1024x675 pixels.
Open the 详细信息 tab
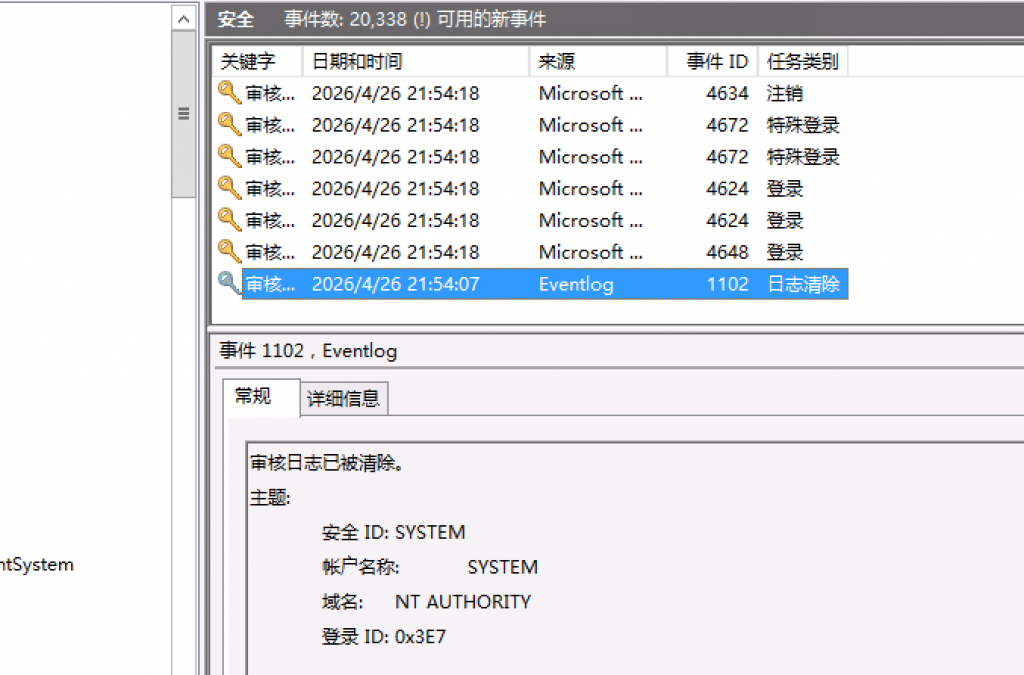pyautogui.click(x=344, y=398)
